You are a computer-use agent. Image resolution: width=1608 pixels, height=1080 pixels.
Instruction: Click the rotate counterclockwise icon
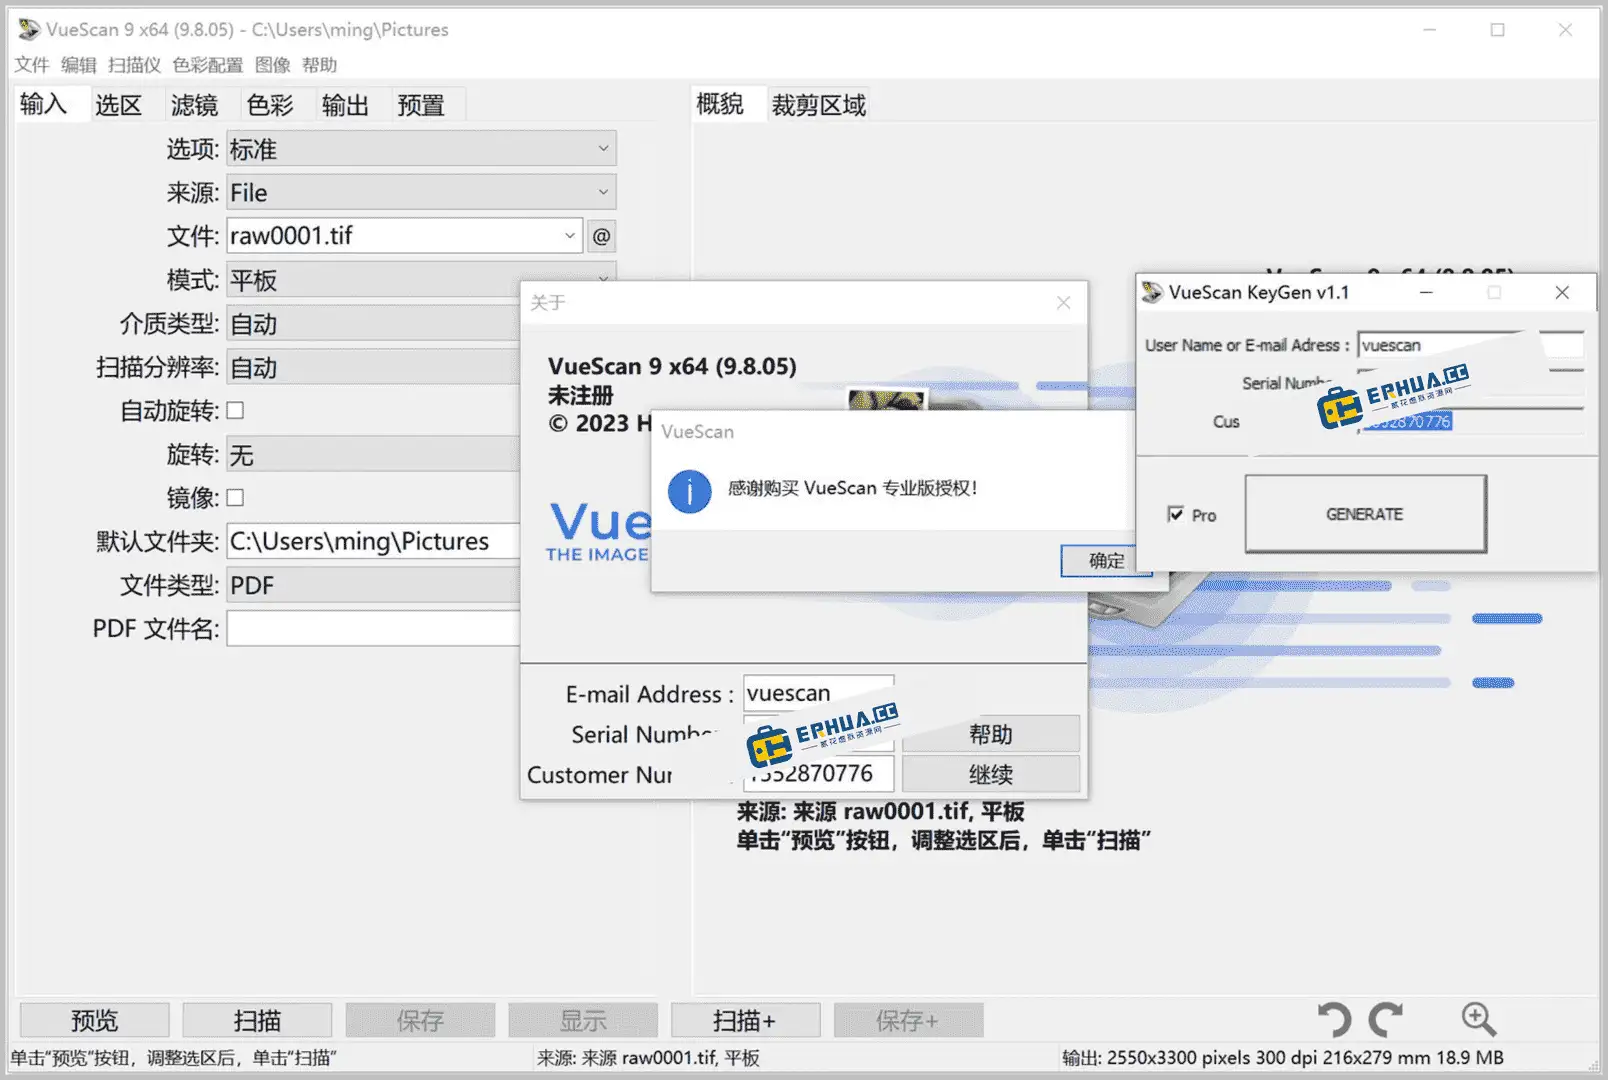(1334, 1019)
